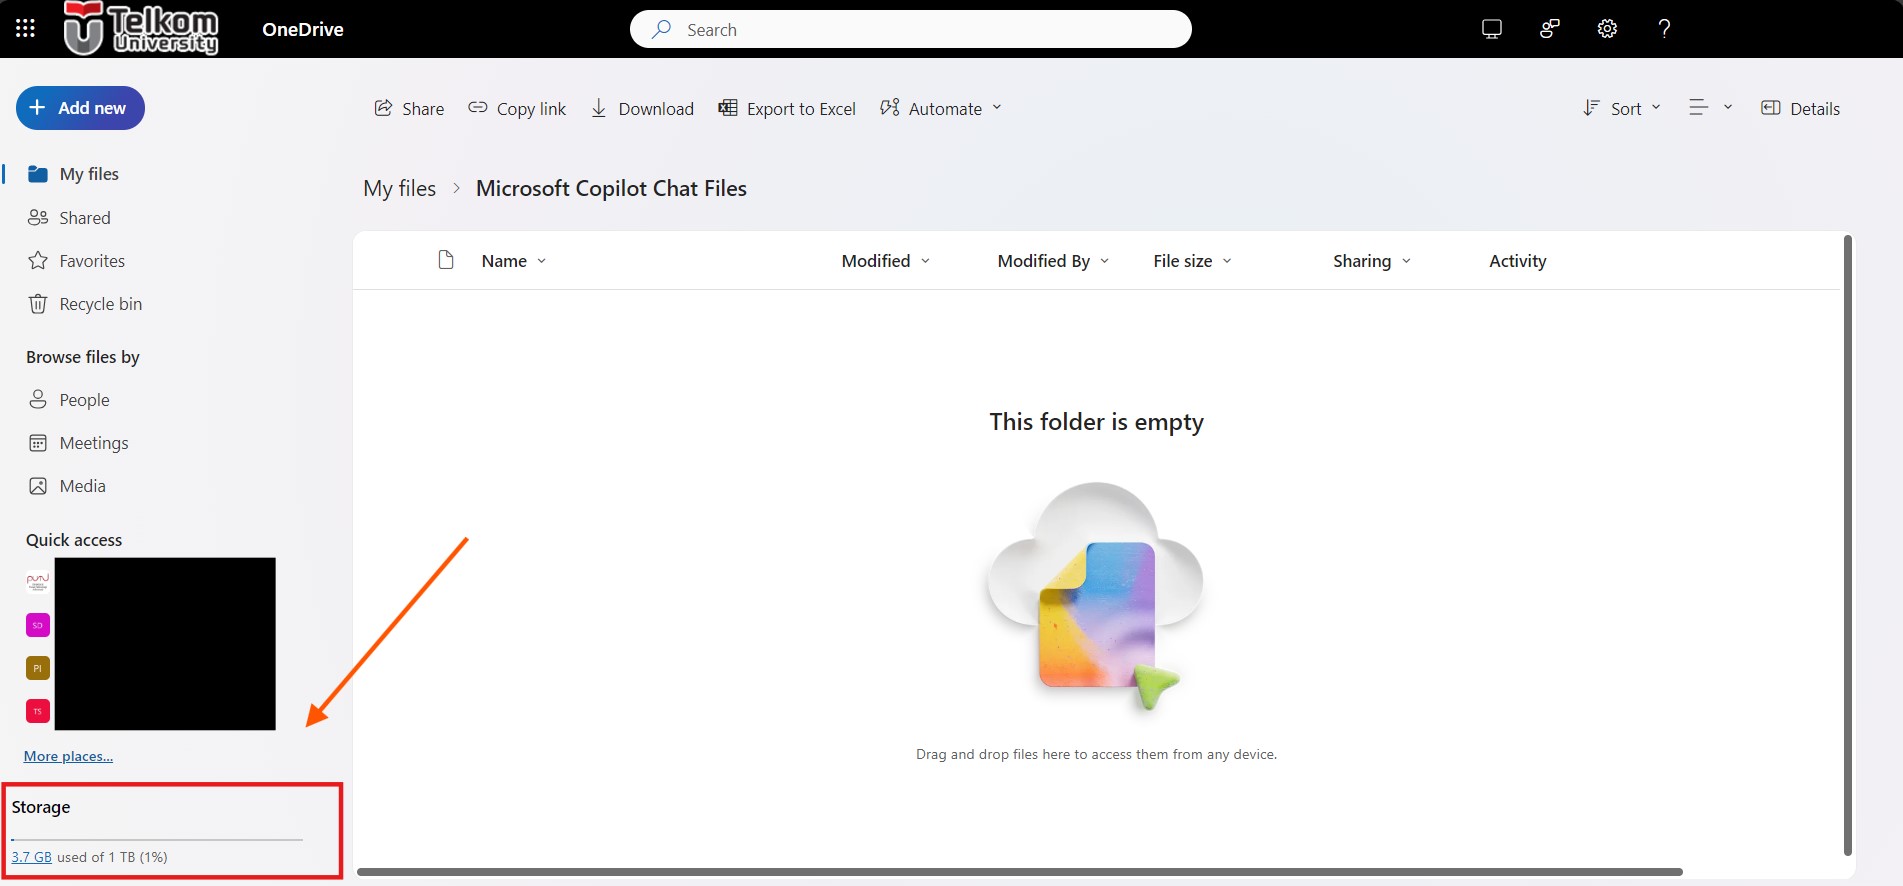The image size is (1903, 886).
Task: Click the file type column icon
Action: (x=446, y=261)
